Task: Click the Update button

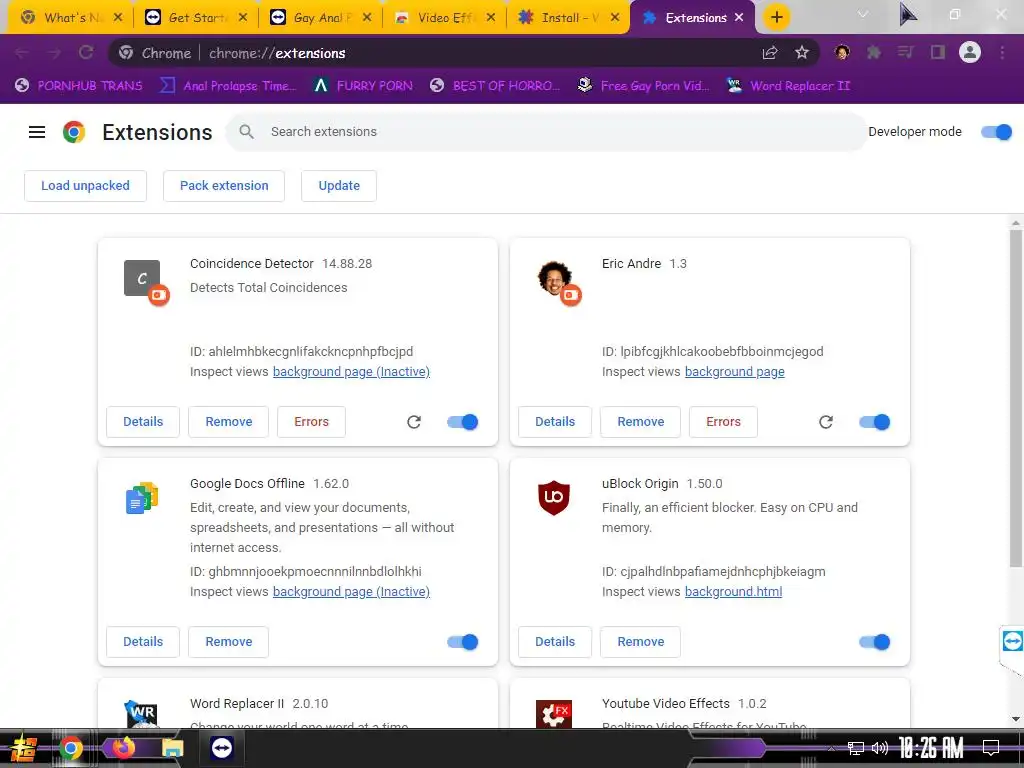Action: (x=339, y=186)
